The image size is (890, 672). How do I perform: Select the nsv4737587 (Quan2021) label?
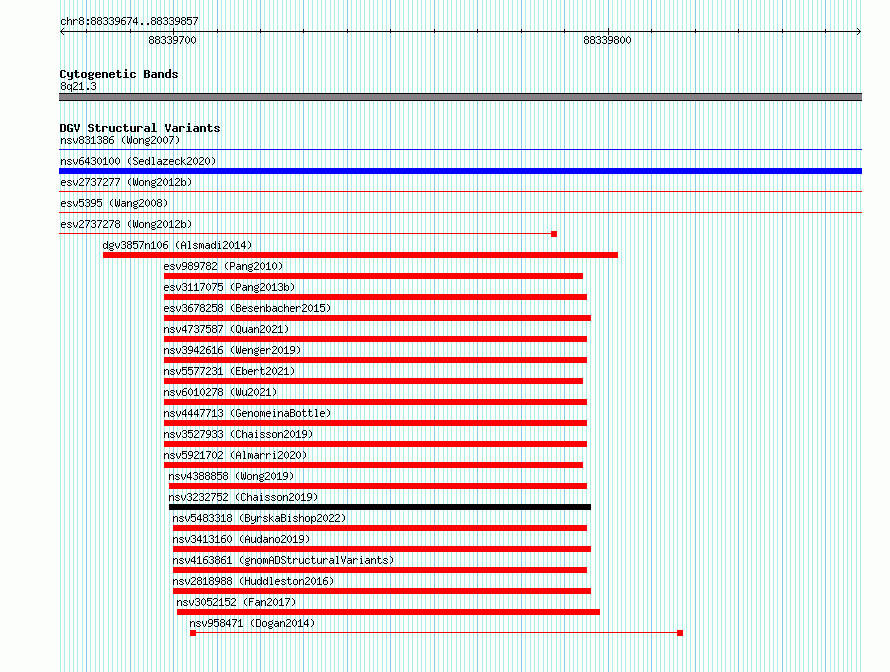tap(226, 329)
